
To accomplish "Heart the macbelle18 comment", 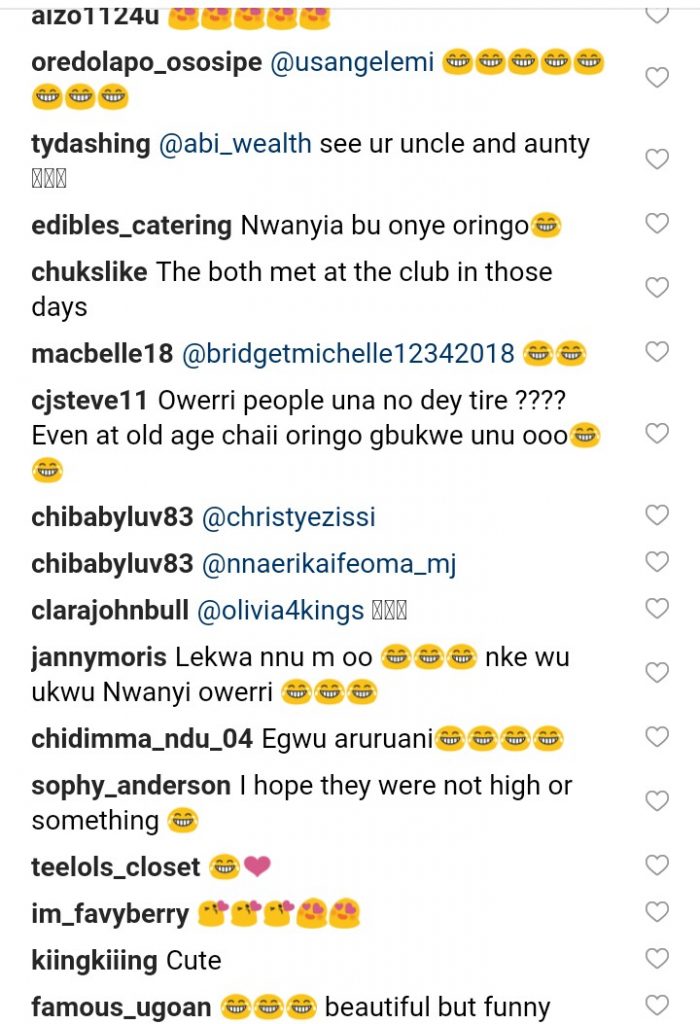I will click(x=656, y=351).
